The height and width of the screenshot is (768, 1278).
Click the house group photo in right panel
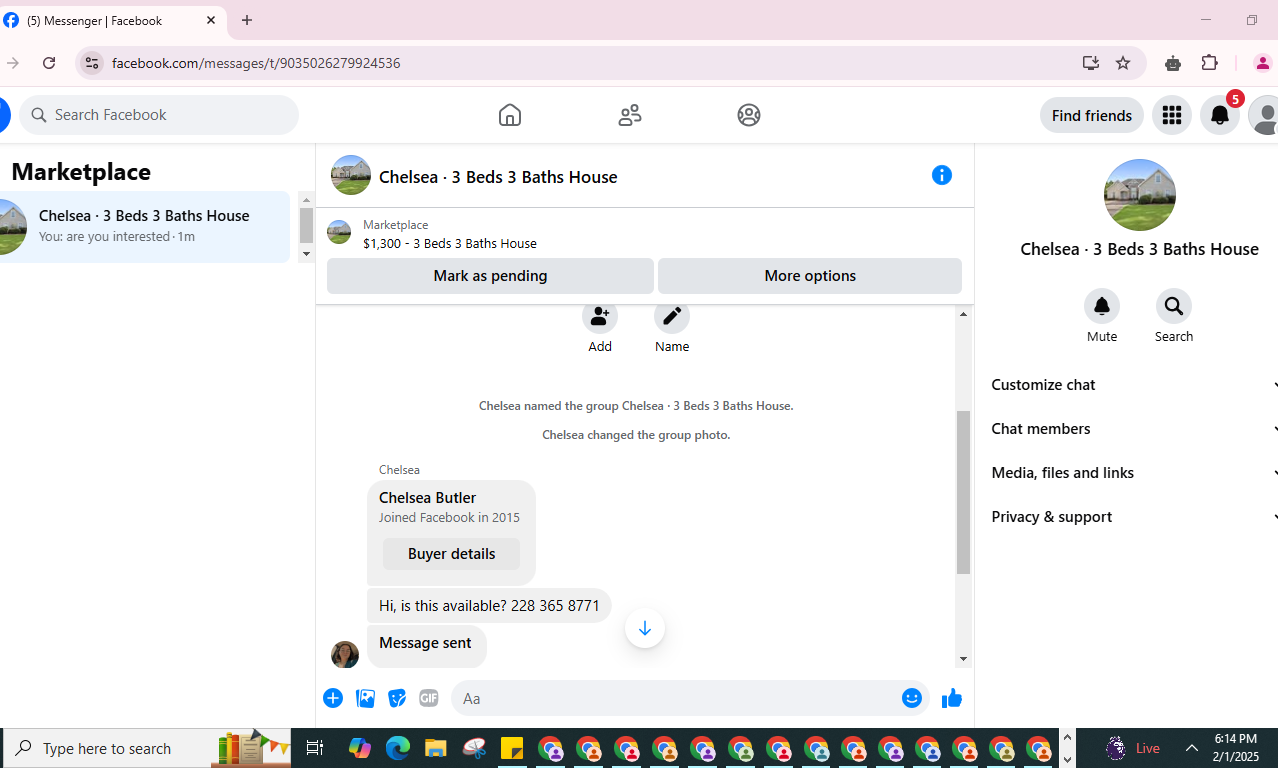[1140, 195]
